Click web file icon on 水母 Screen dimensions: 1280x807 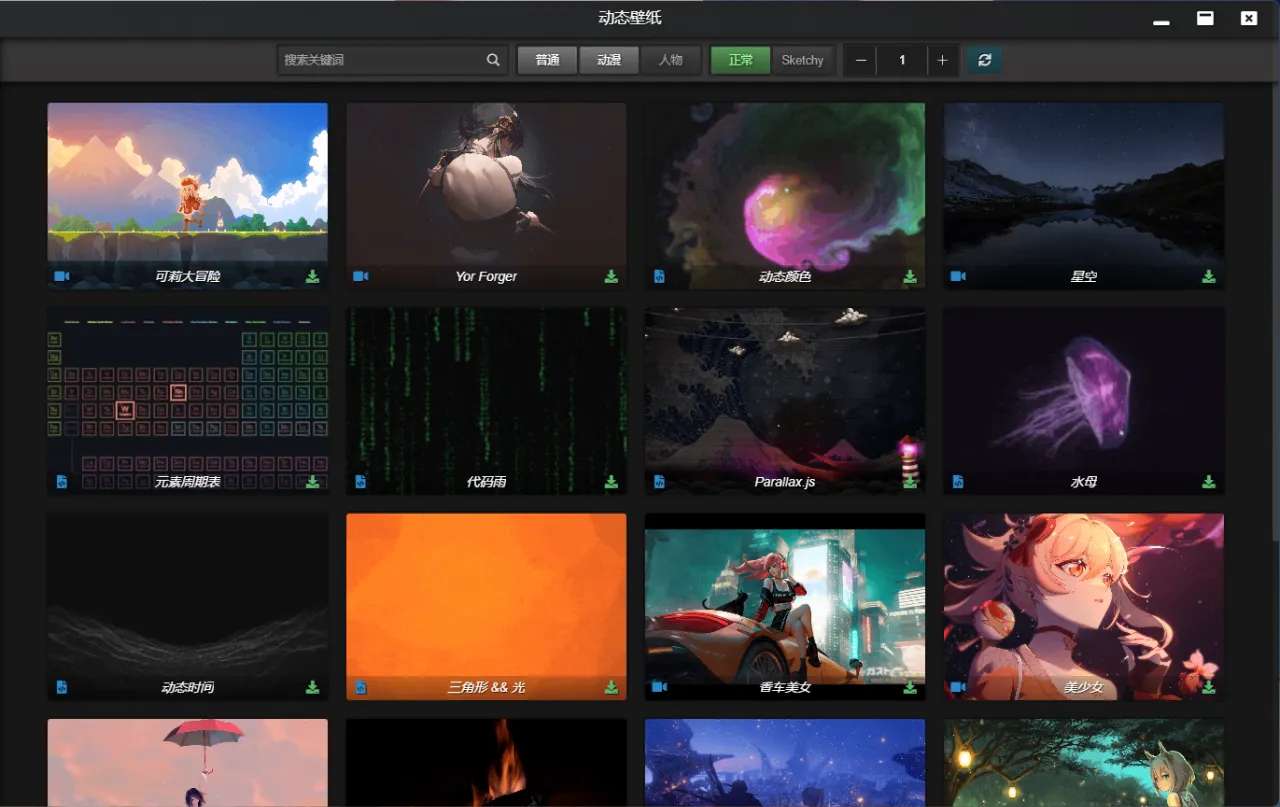point(958,482)
